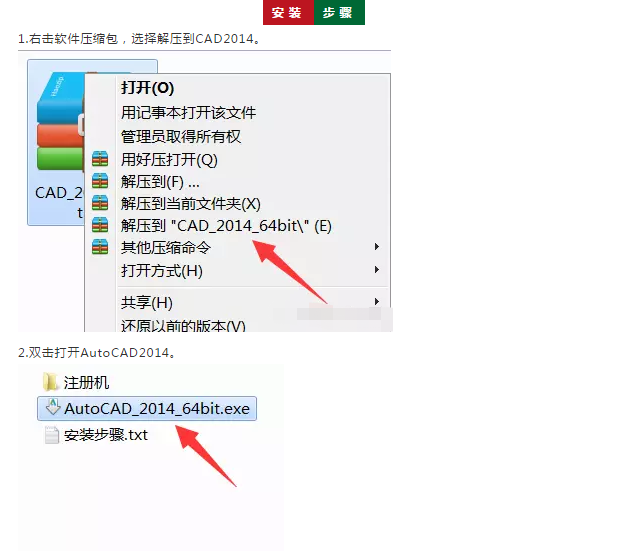636x551 pixels.
Task: Select 用记事本打开该文件 menu entry
Action: coord(189,113)
